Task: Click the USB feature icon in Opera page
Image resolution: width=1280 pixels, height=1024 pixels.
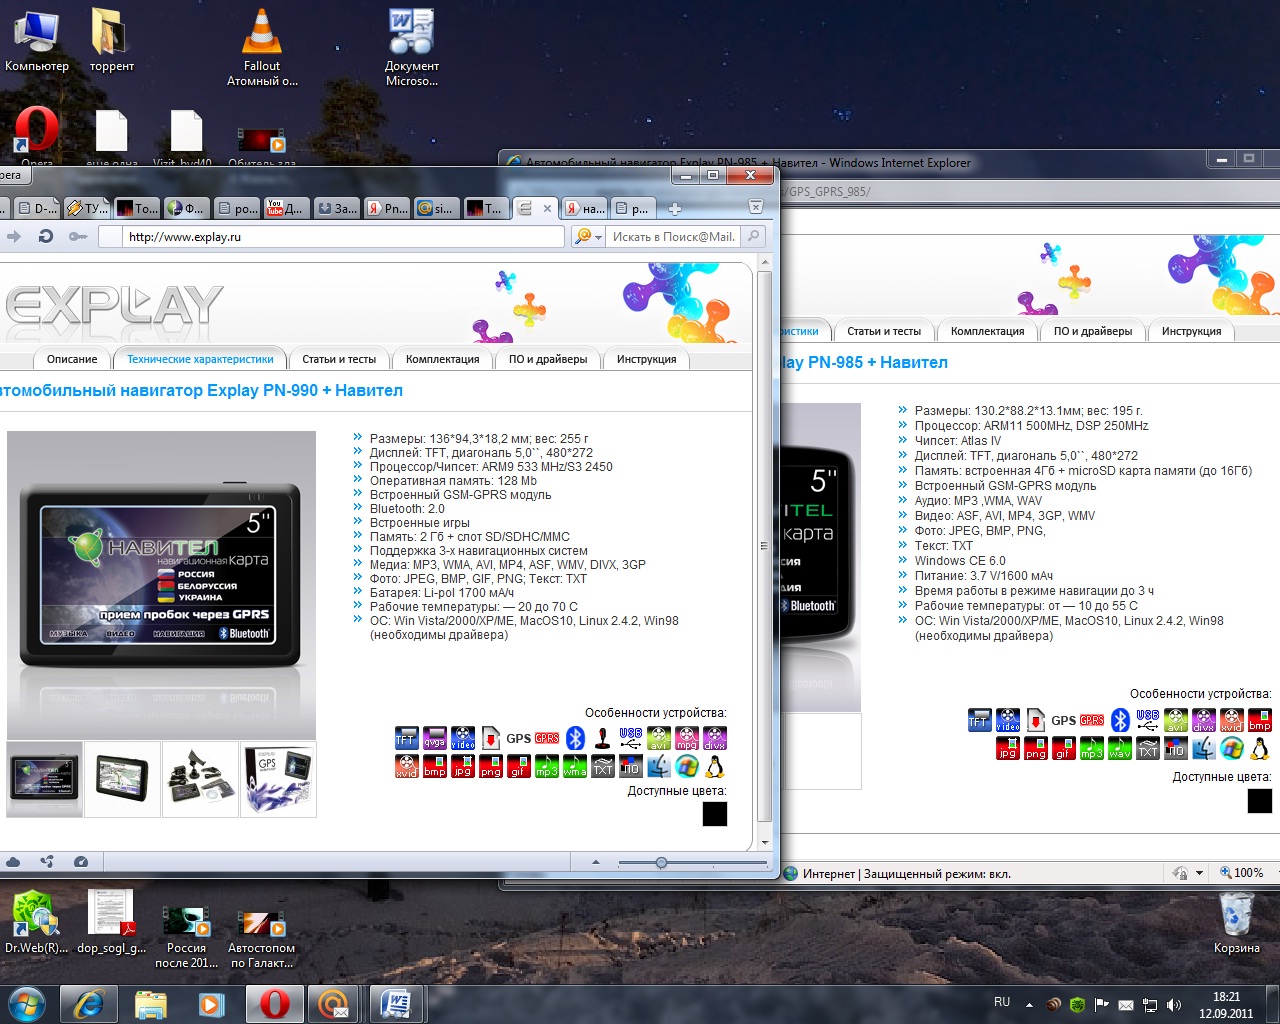Action: tap(630, 739)
